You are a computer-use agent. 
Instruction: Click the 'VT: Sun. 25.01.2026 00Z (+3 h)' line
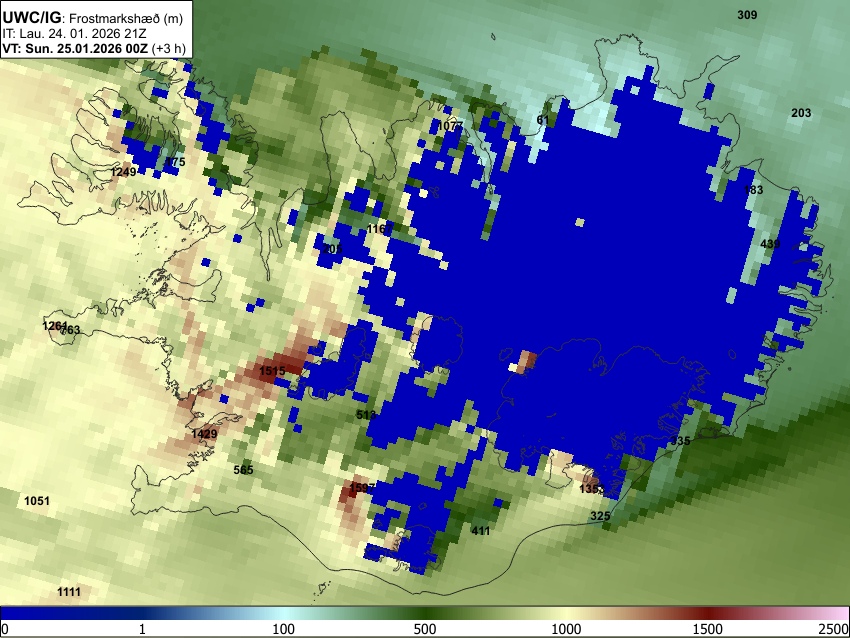[94, 48]
